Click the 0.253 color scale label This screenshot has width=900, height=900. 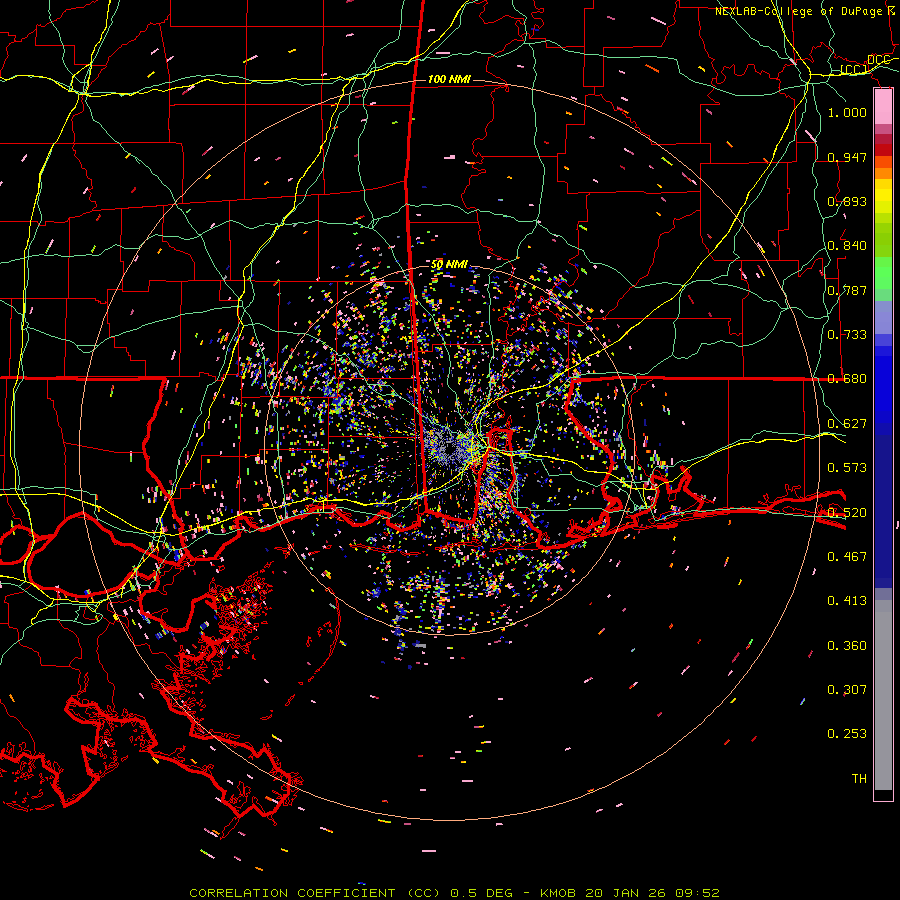[847, 734]
